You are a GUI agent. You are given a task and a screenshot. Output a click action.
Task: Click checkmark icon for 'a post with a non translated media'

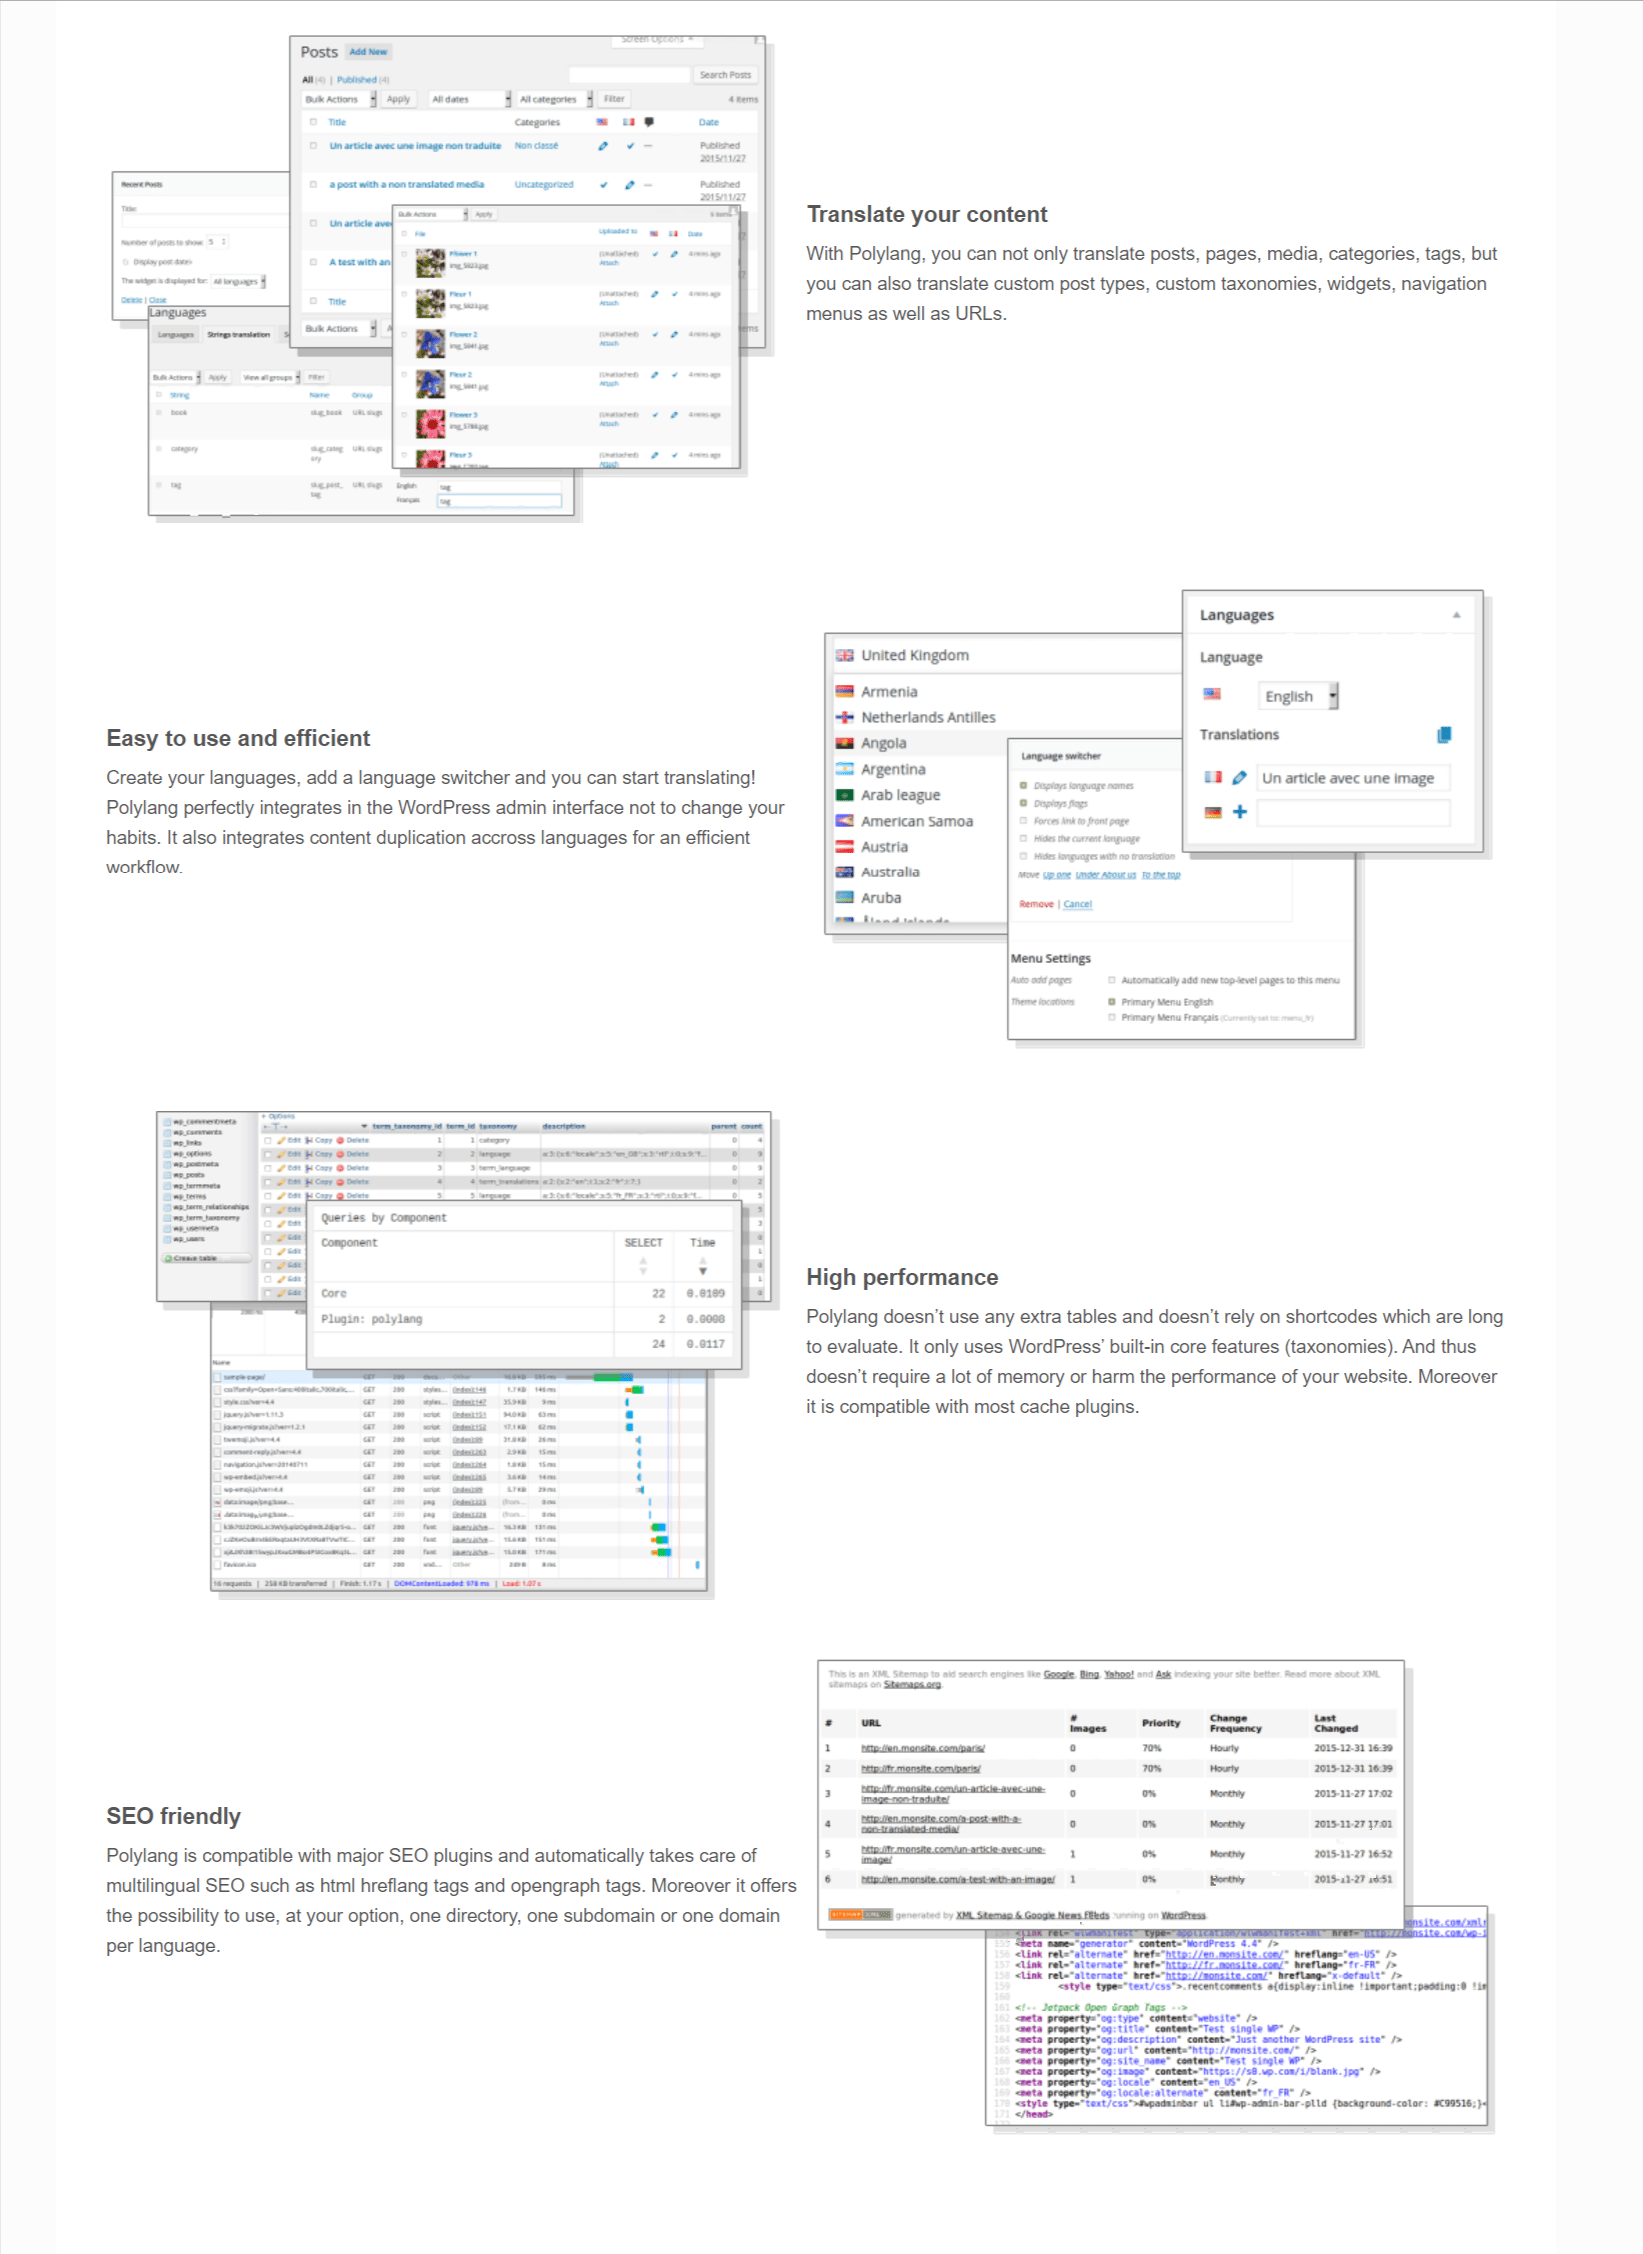tap(603, 185)
